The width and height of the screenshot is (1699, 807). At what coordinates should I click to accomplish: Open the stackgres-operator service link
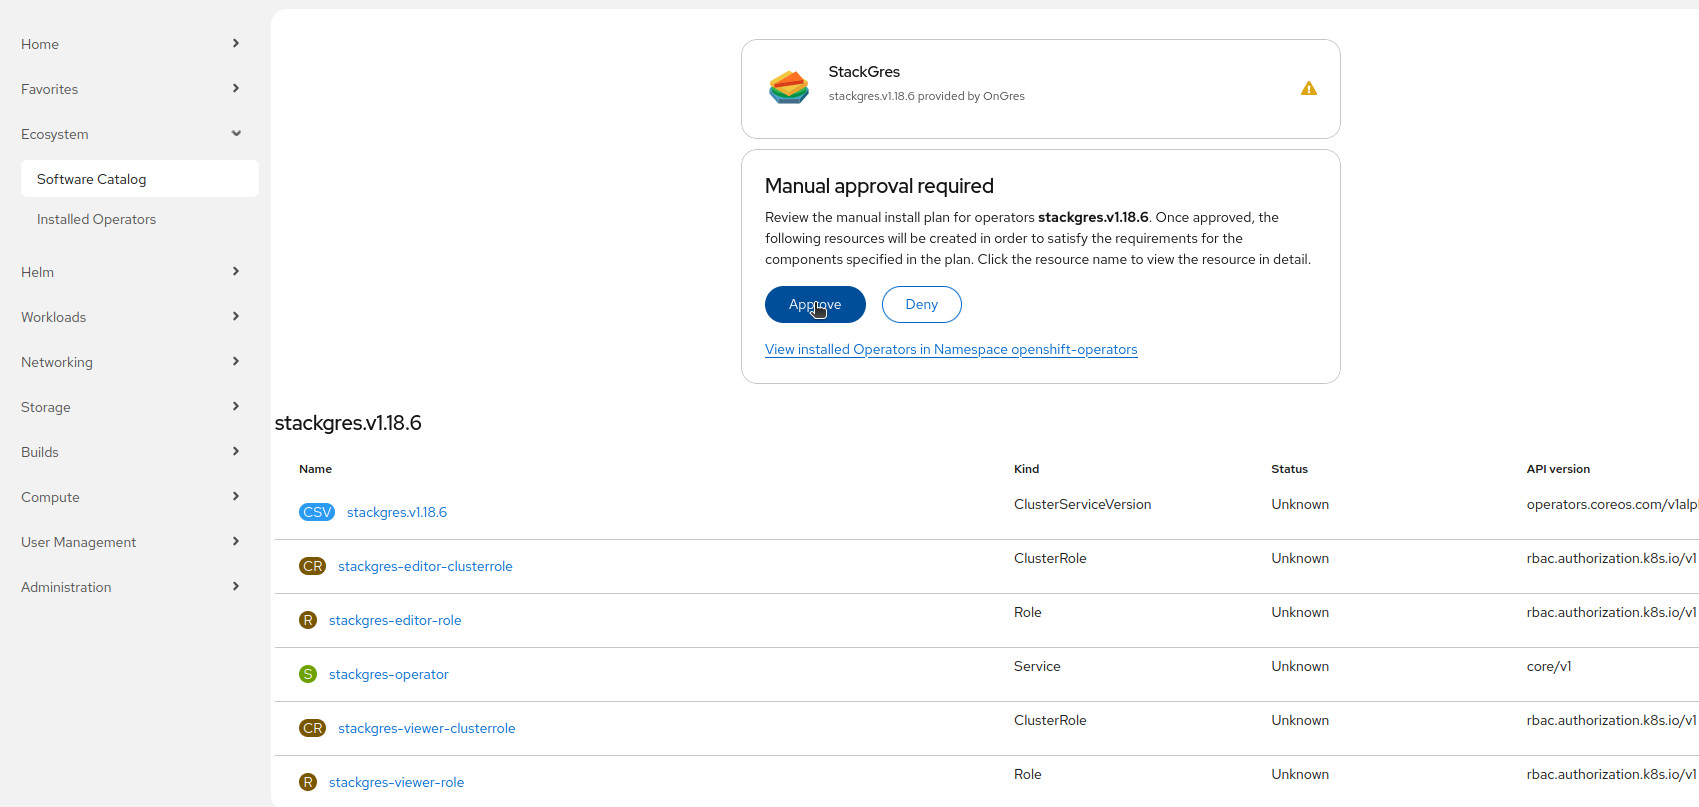pos(389,674)
